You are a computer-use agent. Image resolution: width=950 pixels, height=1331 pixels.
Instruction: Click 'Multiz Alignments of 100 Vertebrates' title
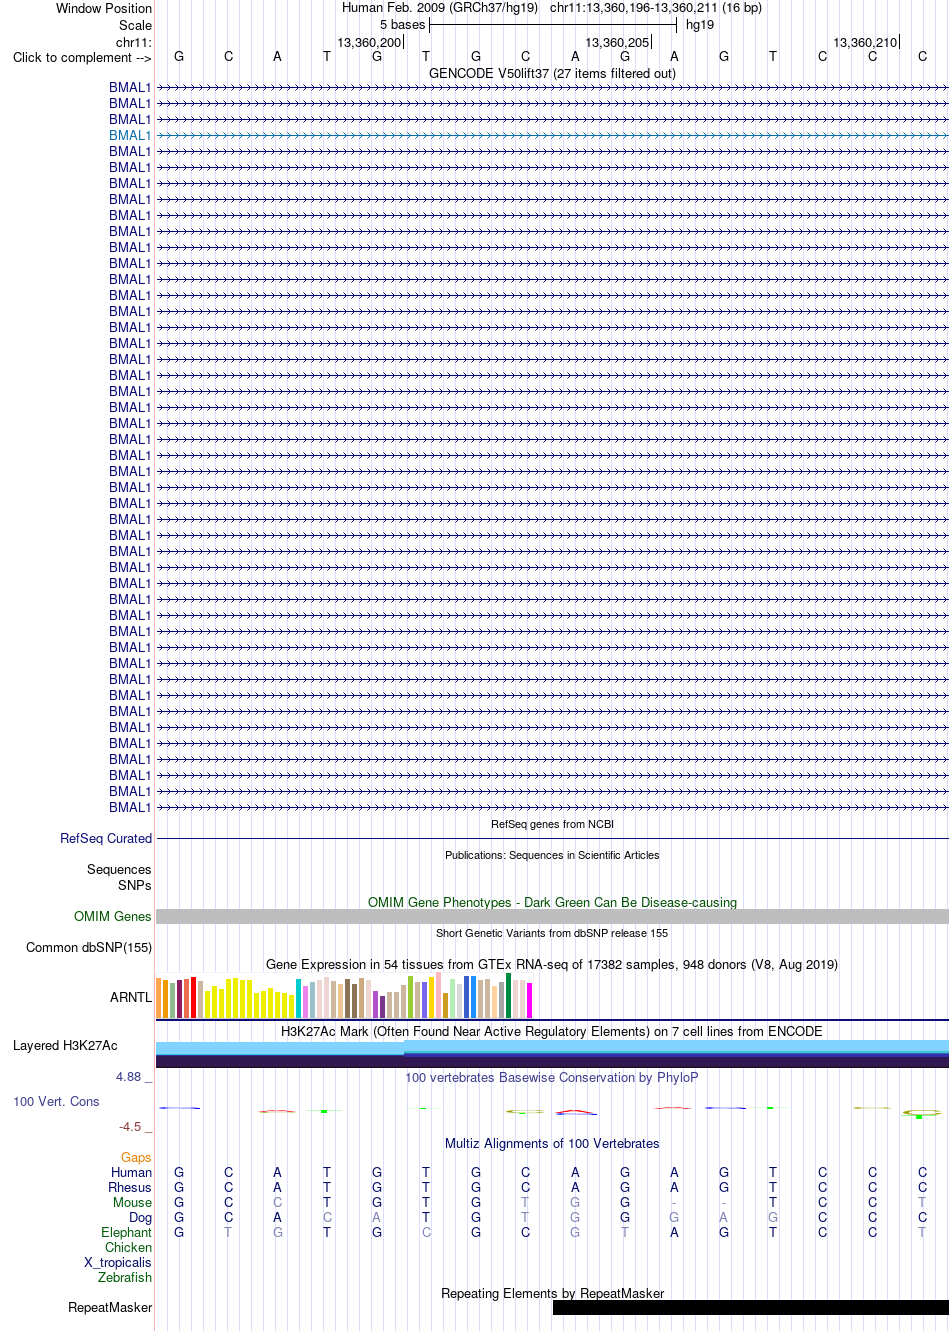coord(552,1143)
